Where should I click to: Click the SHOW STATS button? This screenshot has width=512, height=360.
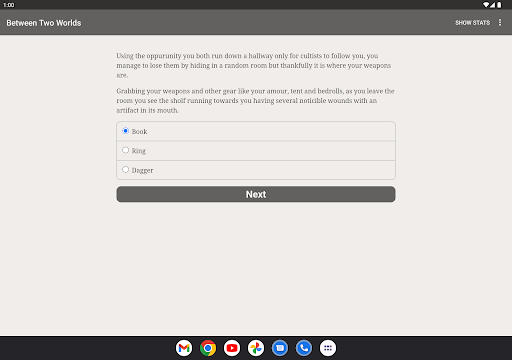[472, 23]
